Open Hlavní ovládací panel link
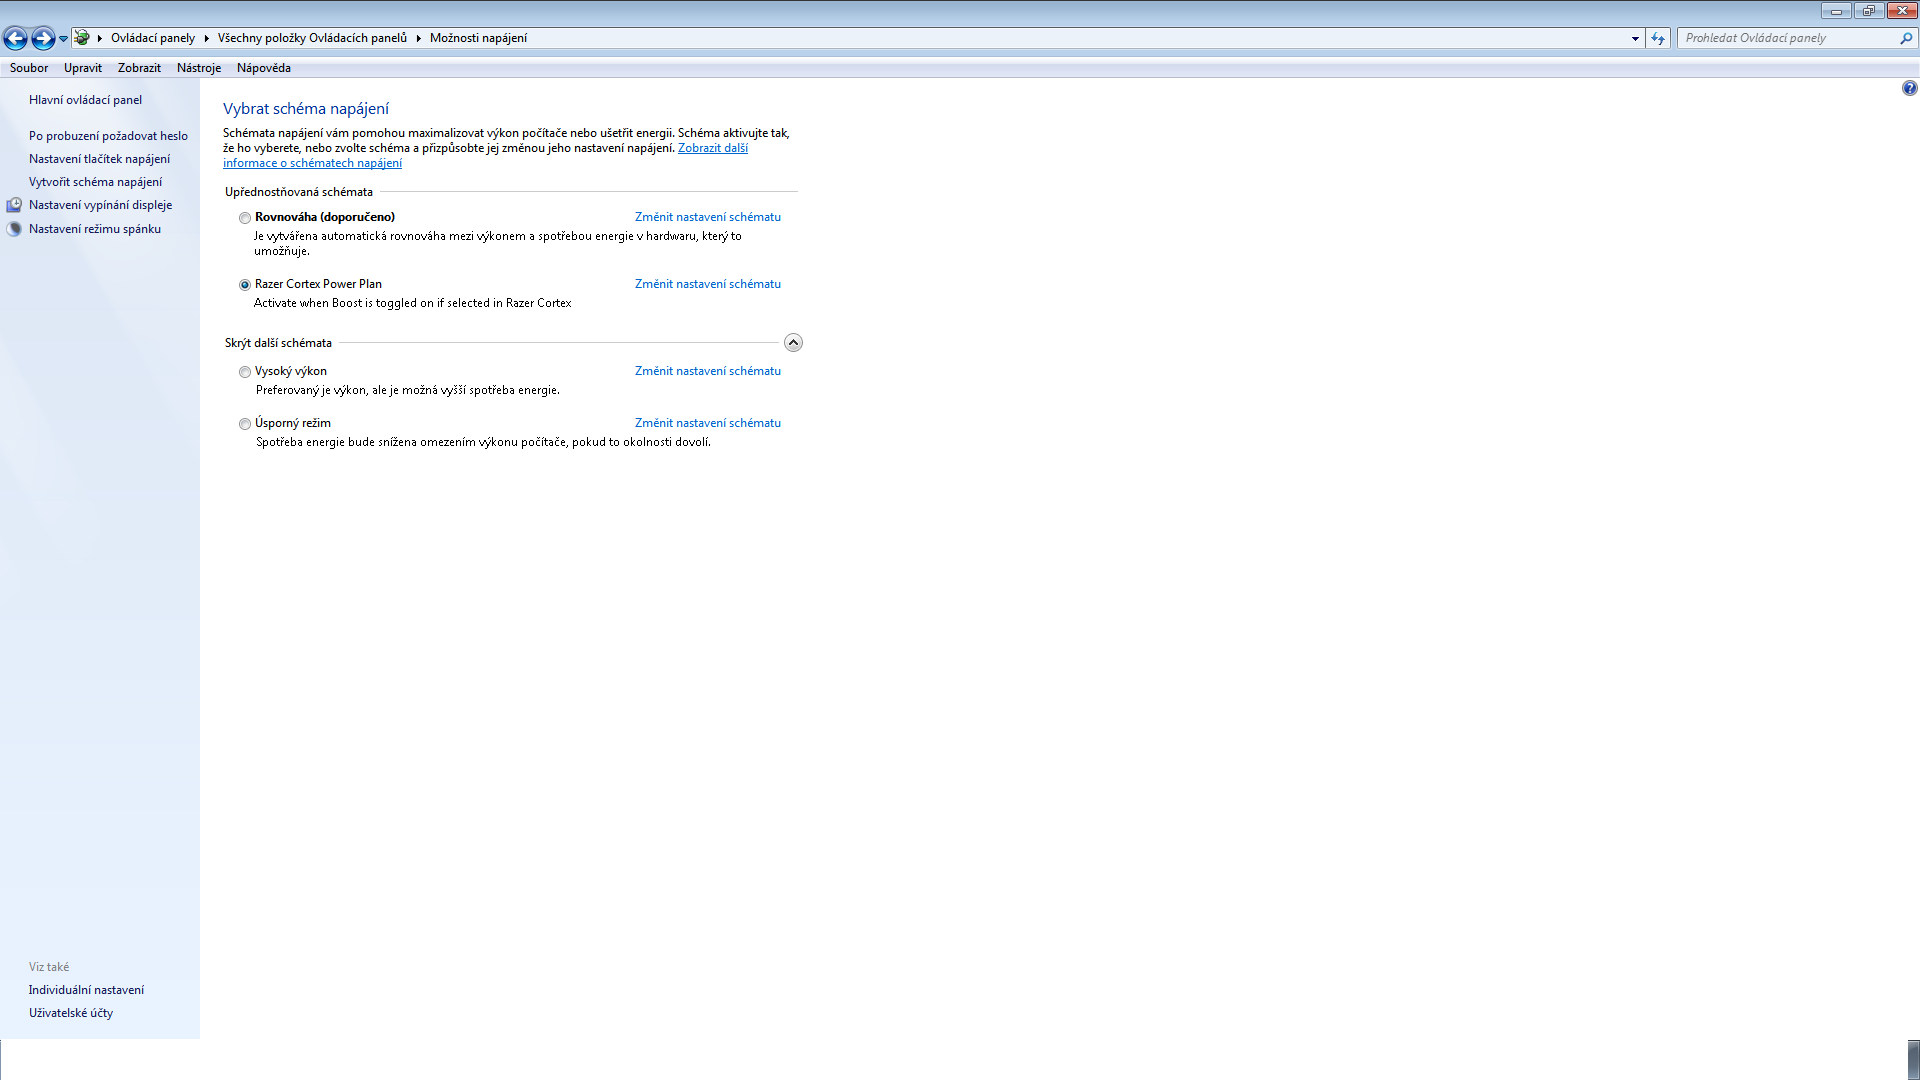This screenshot has width=1920, height=1080. (85, 100)
